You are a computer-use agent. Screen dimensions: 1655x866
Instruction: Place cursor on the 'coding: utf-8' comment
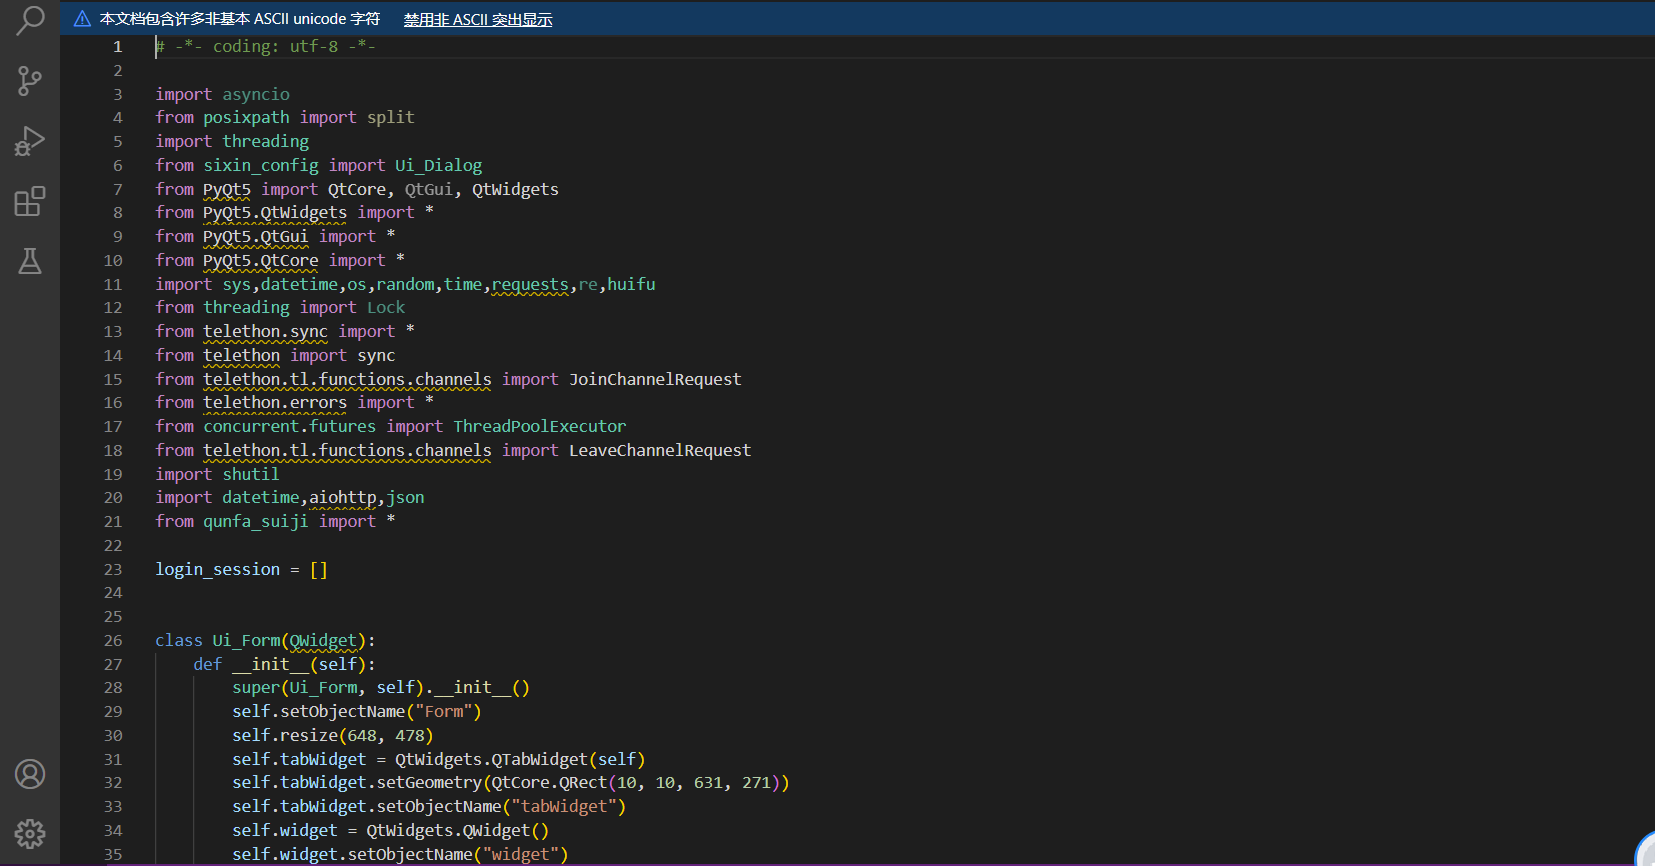pyautogui.click(x=275, y=46)
